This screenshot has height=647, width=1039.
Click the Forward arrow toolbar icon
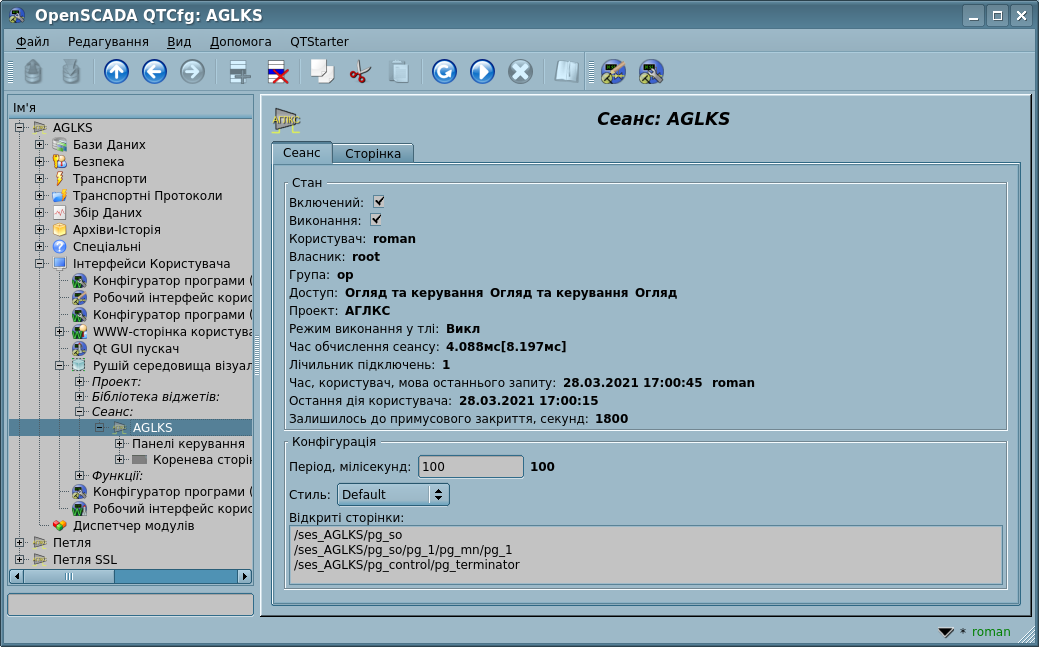click(x=193, y=71)
